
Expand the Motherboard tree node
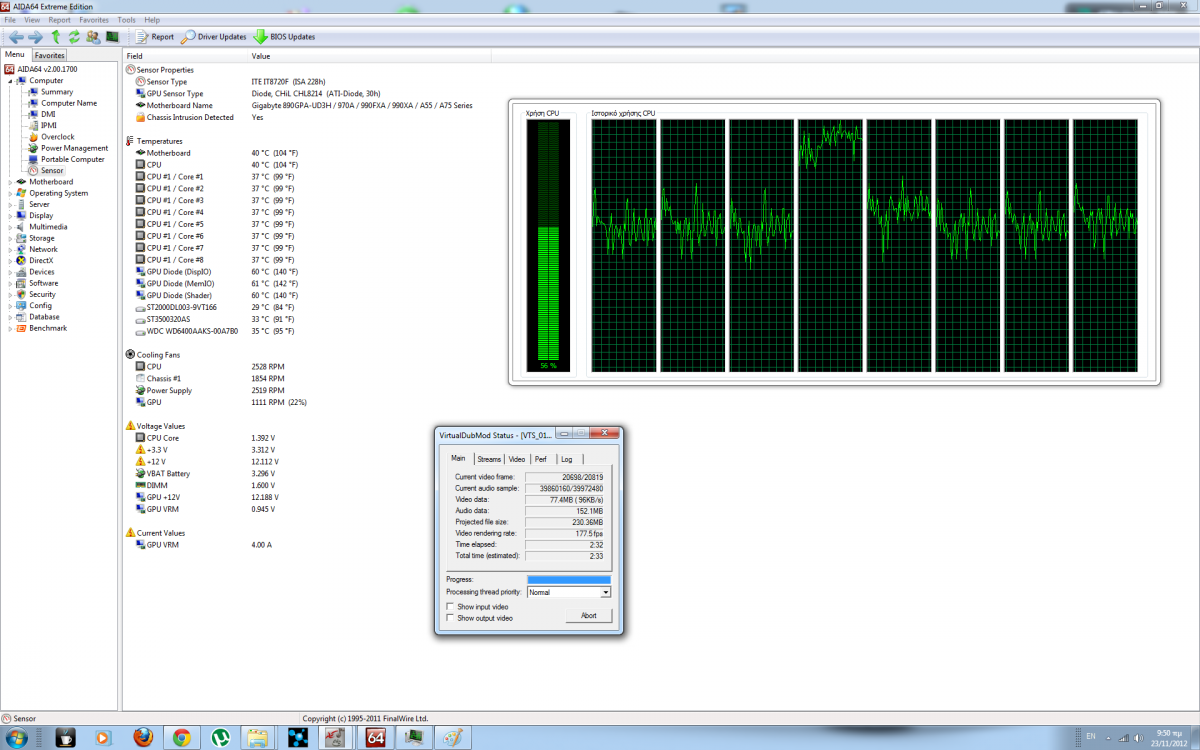10,182
